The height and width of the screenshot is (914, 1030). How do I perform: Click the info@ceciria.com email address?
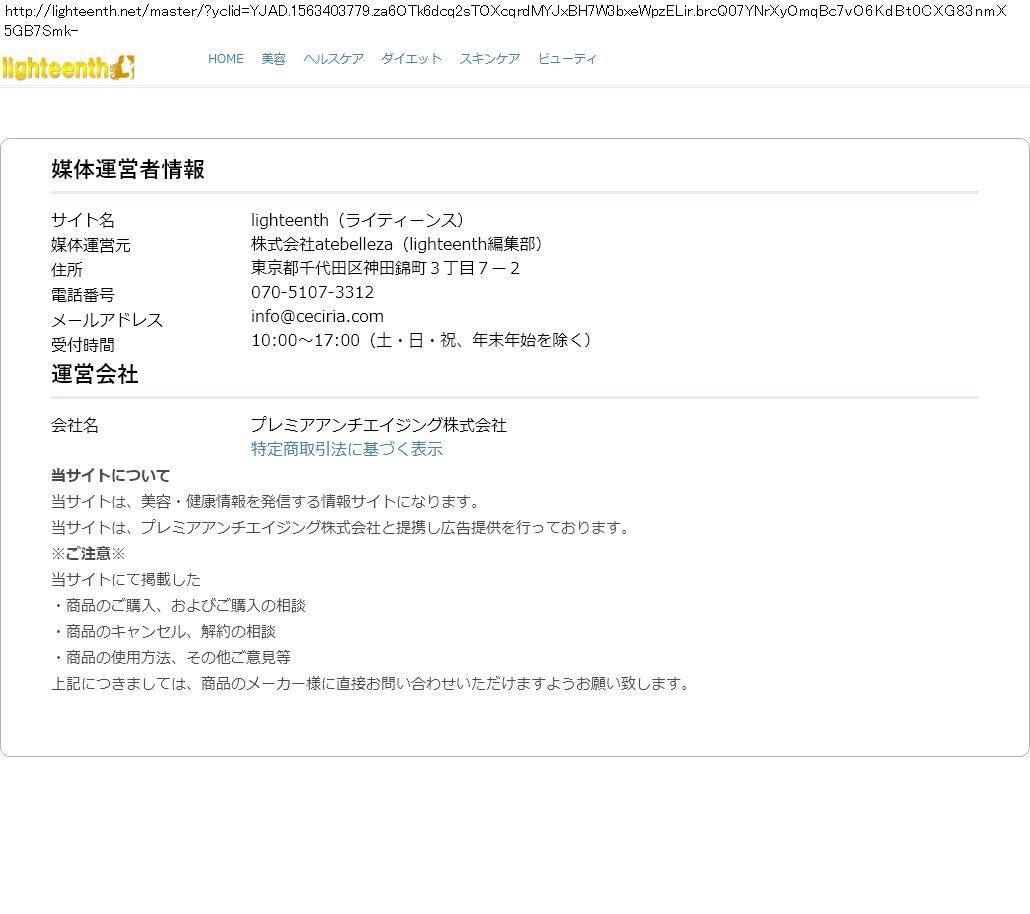coord(317,316)
